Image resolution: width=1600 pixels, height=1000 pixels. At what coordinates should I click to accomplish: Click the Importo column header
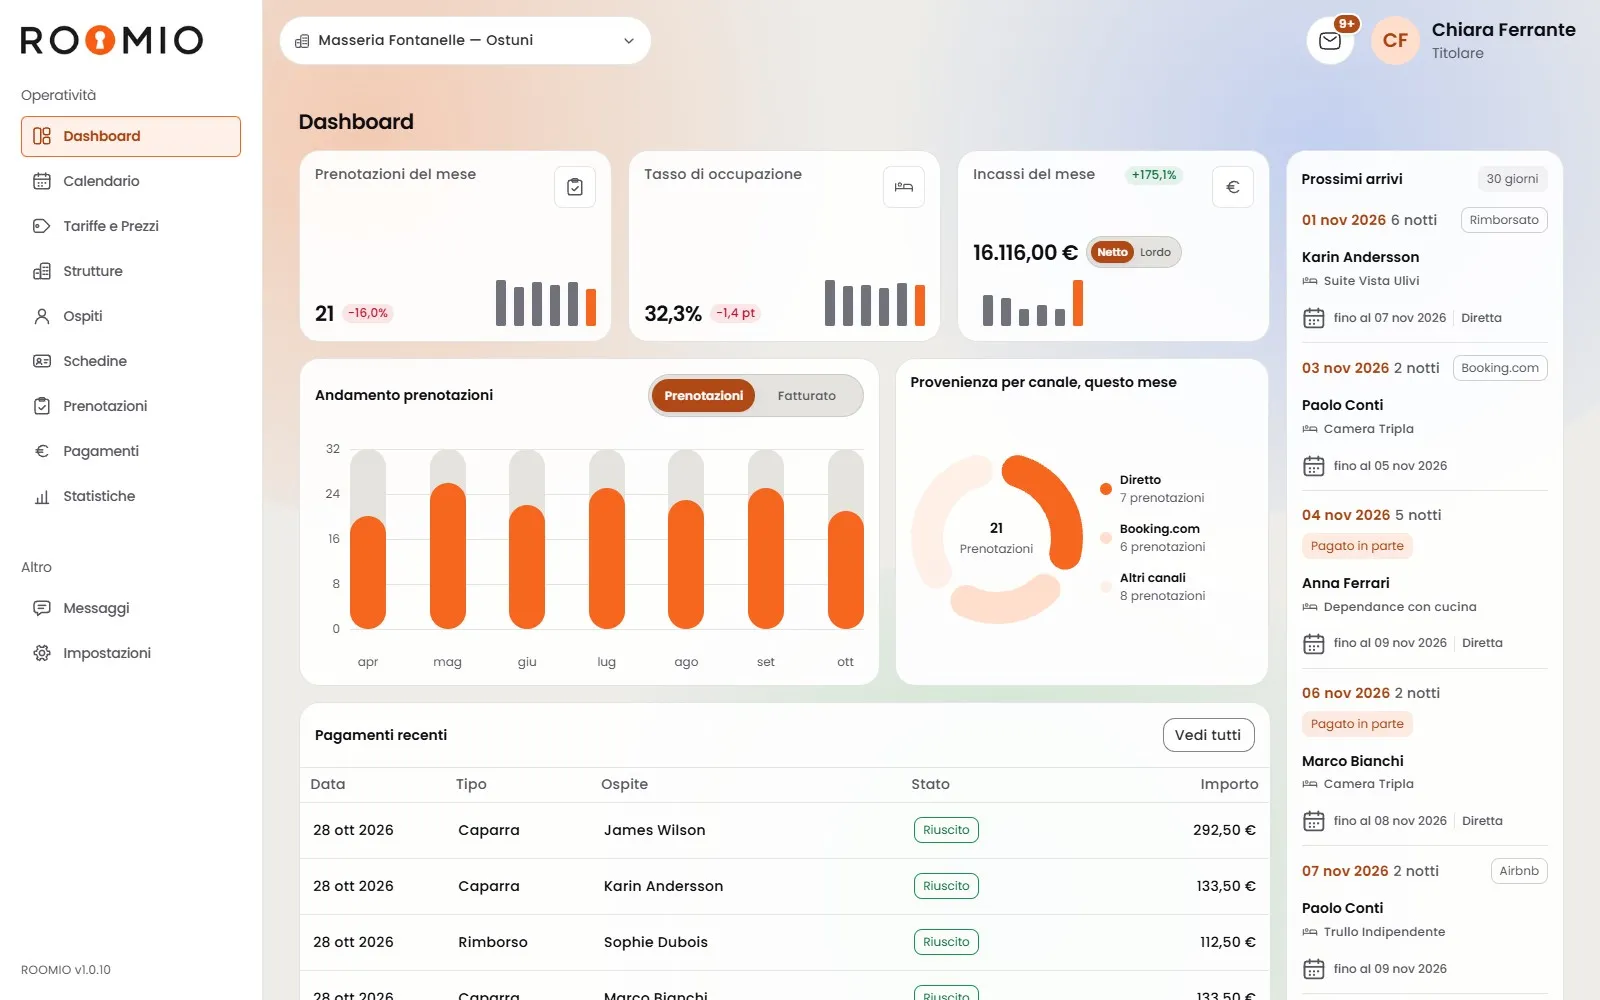click(1229, 784)
